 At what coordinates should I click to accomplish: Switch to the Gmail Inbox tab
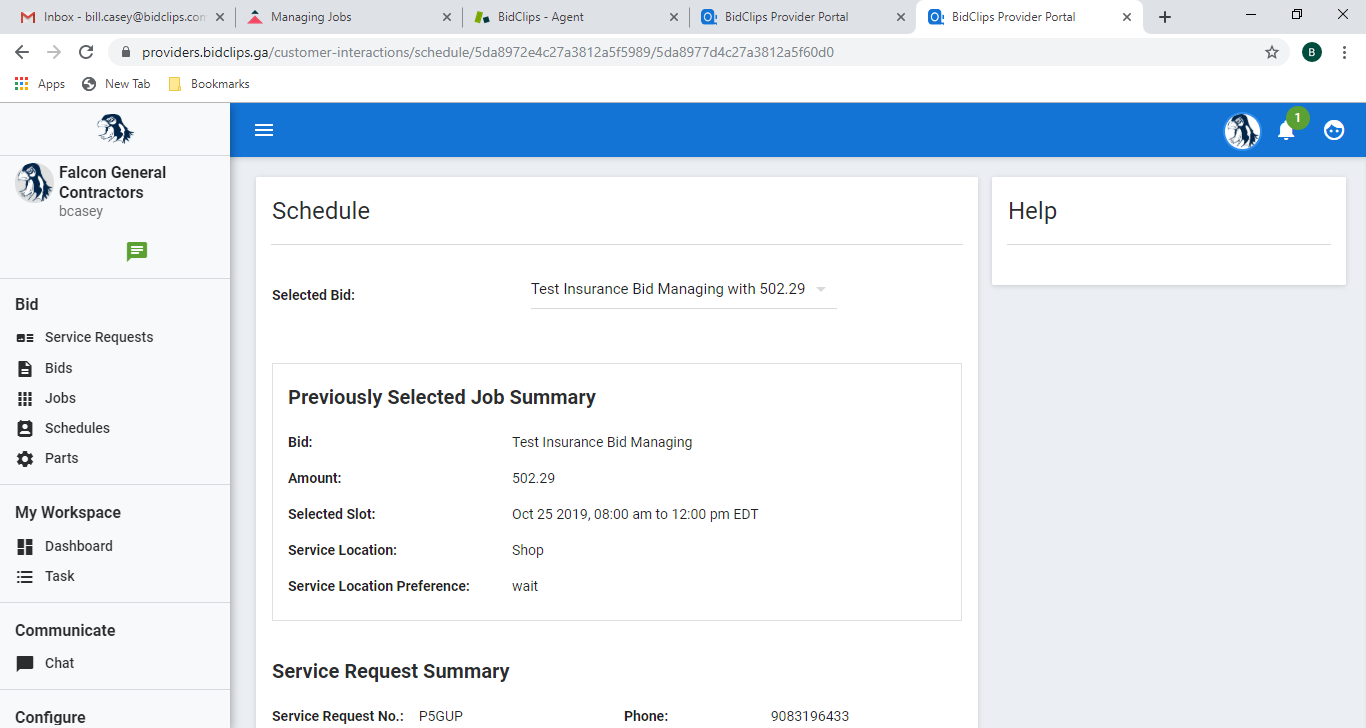click(x=121, y=17)
